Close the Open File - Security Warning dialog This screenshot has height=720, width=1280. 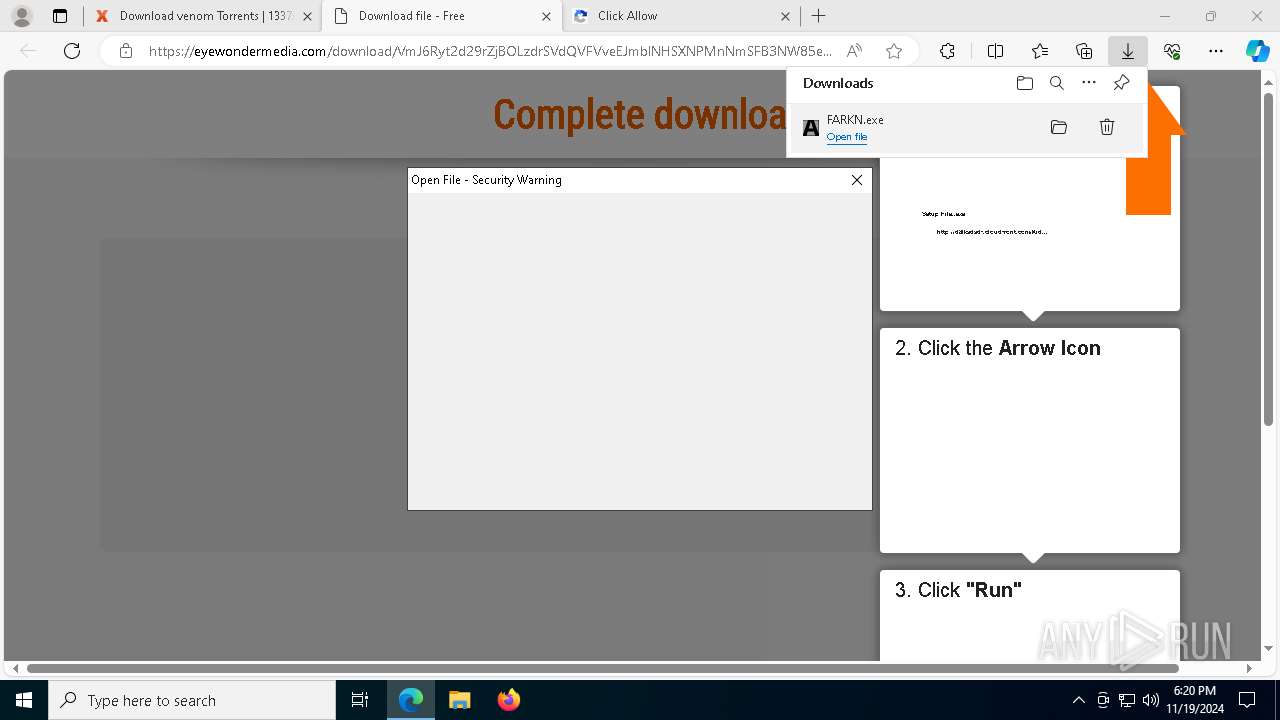(x=857, y=180)
